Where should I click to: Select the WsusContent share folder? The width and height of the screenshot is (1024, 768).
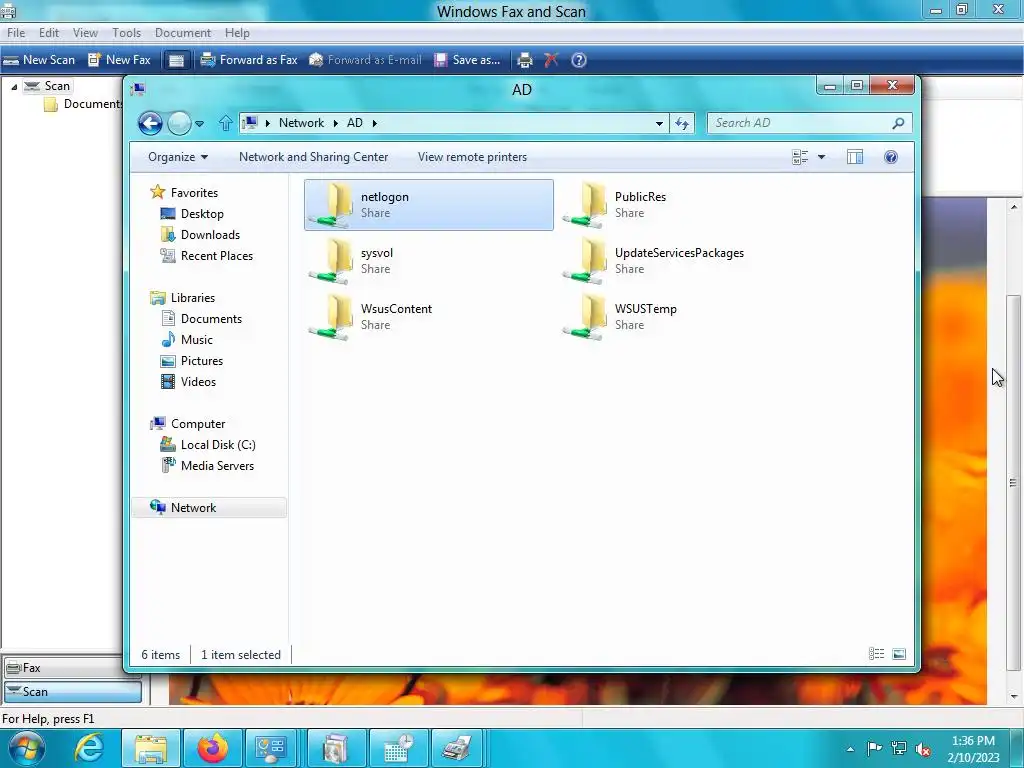[428, 317]
